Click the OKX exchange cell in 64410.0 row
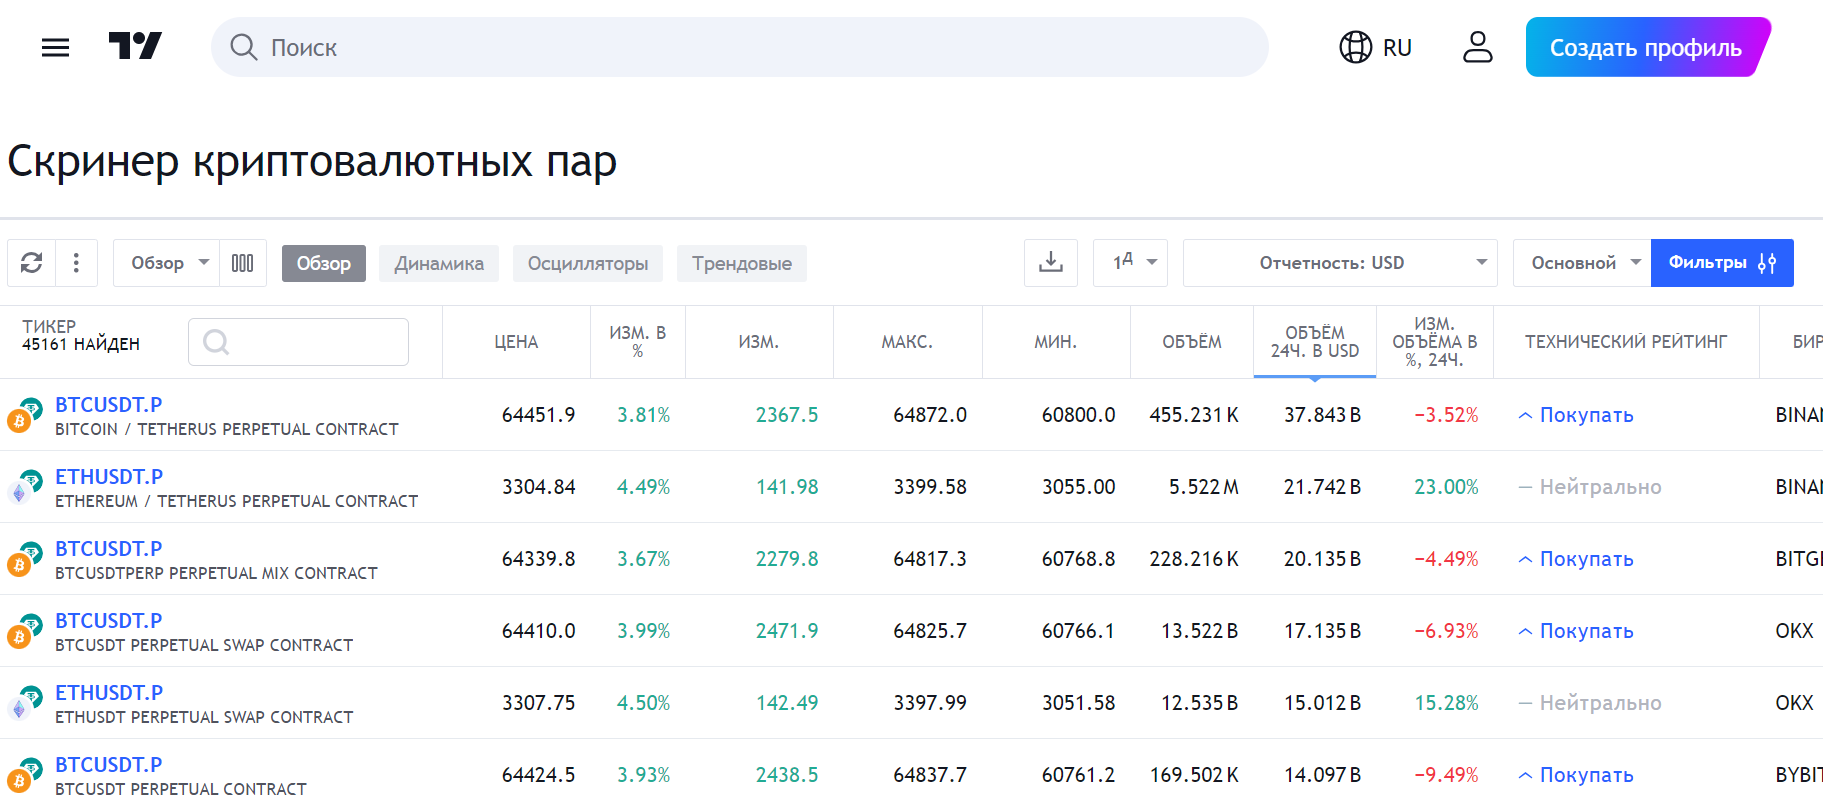The image size is (1823, 799). pyautogui.click(x=1794, y=631)
